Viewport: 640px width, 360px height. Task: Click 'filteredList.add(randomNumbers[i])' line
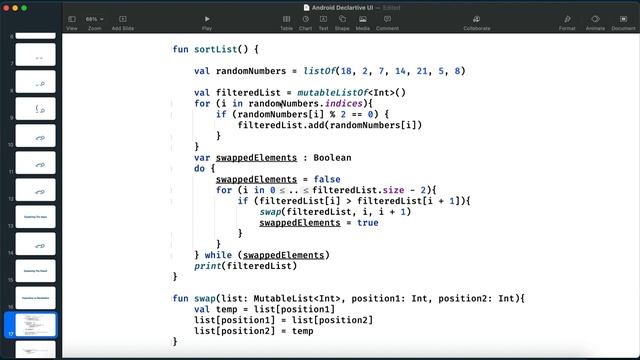tap(330, 125)
